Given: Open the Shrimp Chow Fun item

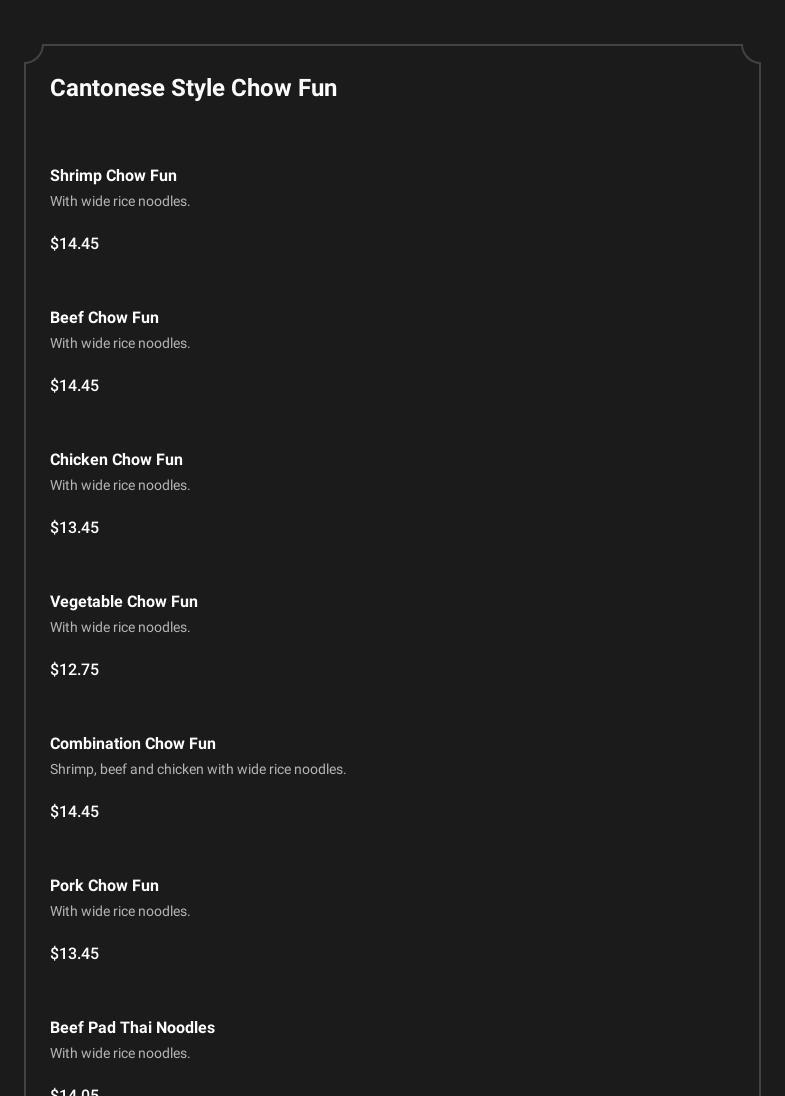Looking at the screenshot, I should [x=113, y=176].
